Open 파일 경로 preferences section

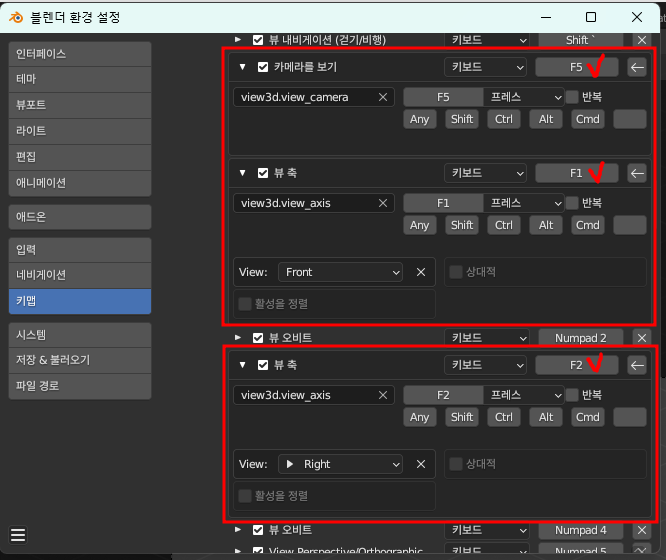[x=80, y=386]
